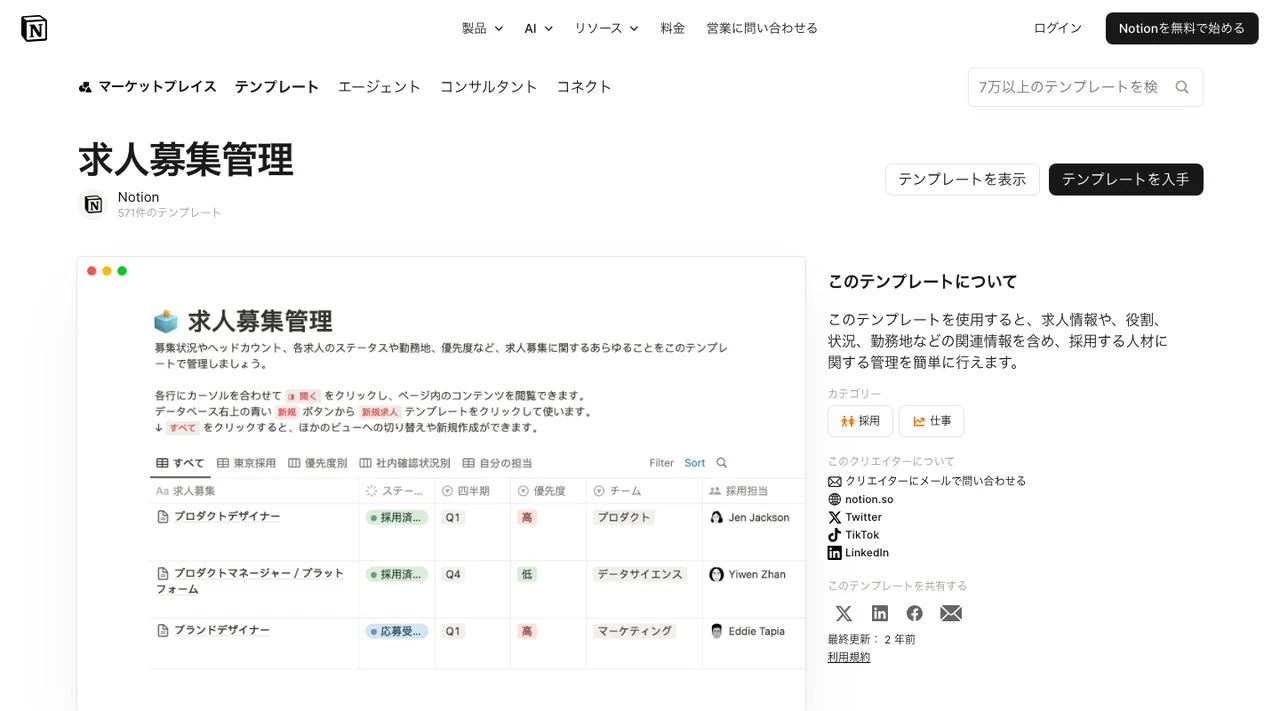Click the LinkedIn icon in creator links
The width and height of the screenshot is (1280, 711).
[x=835, y=553]
